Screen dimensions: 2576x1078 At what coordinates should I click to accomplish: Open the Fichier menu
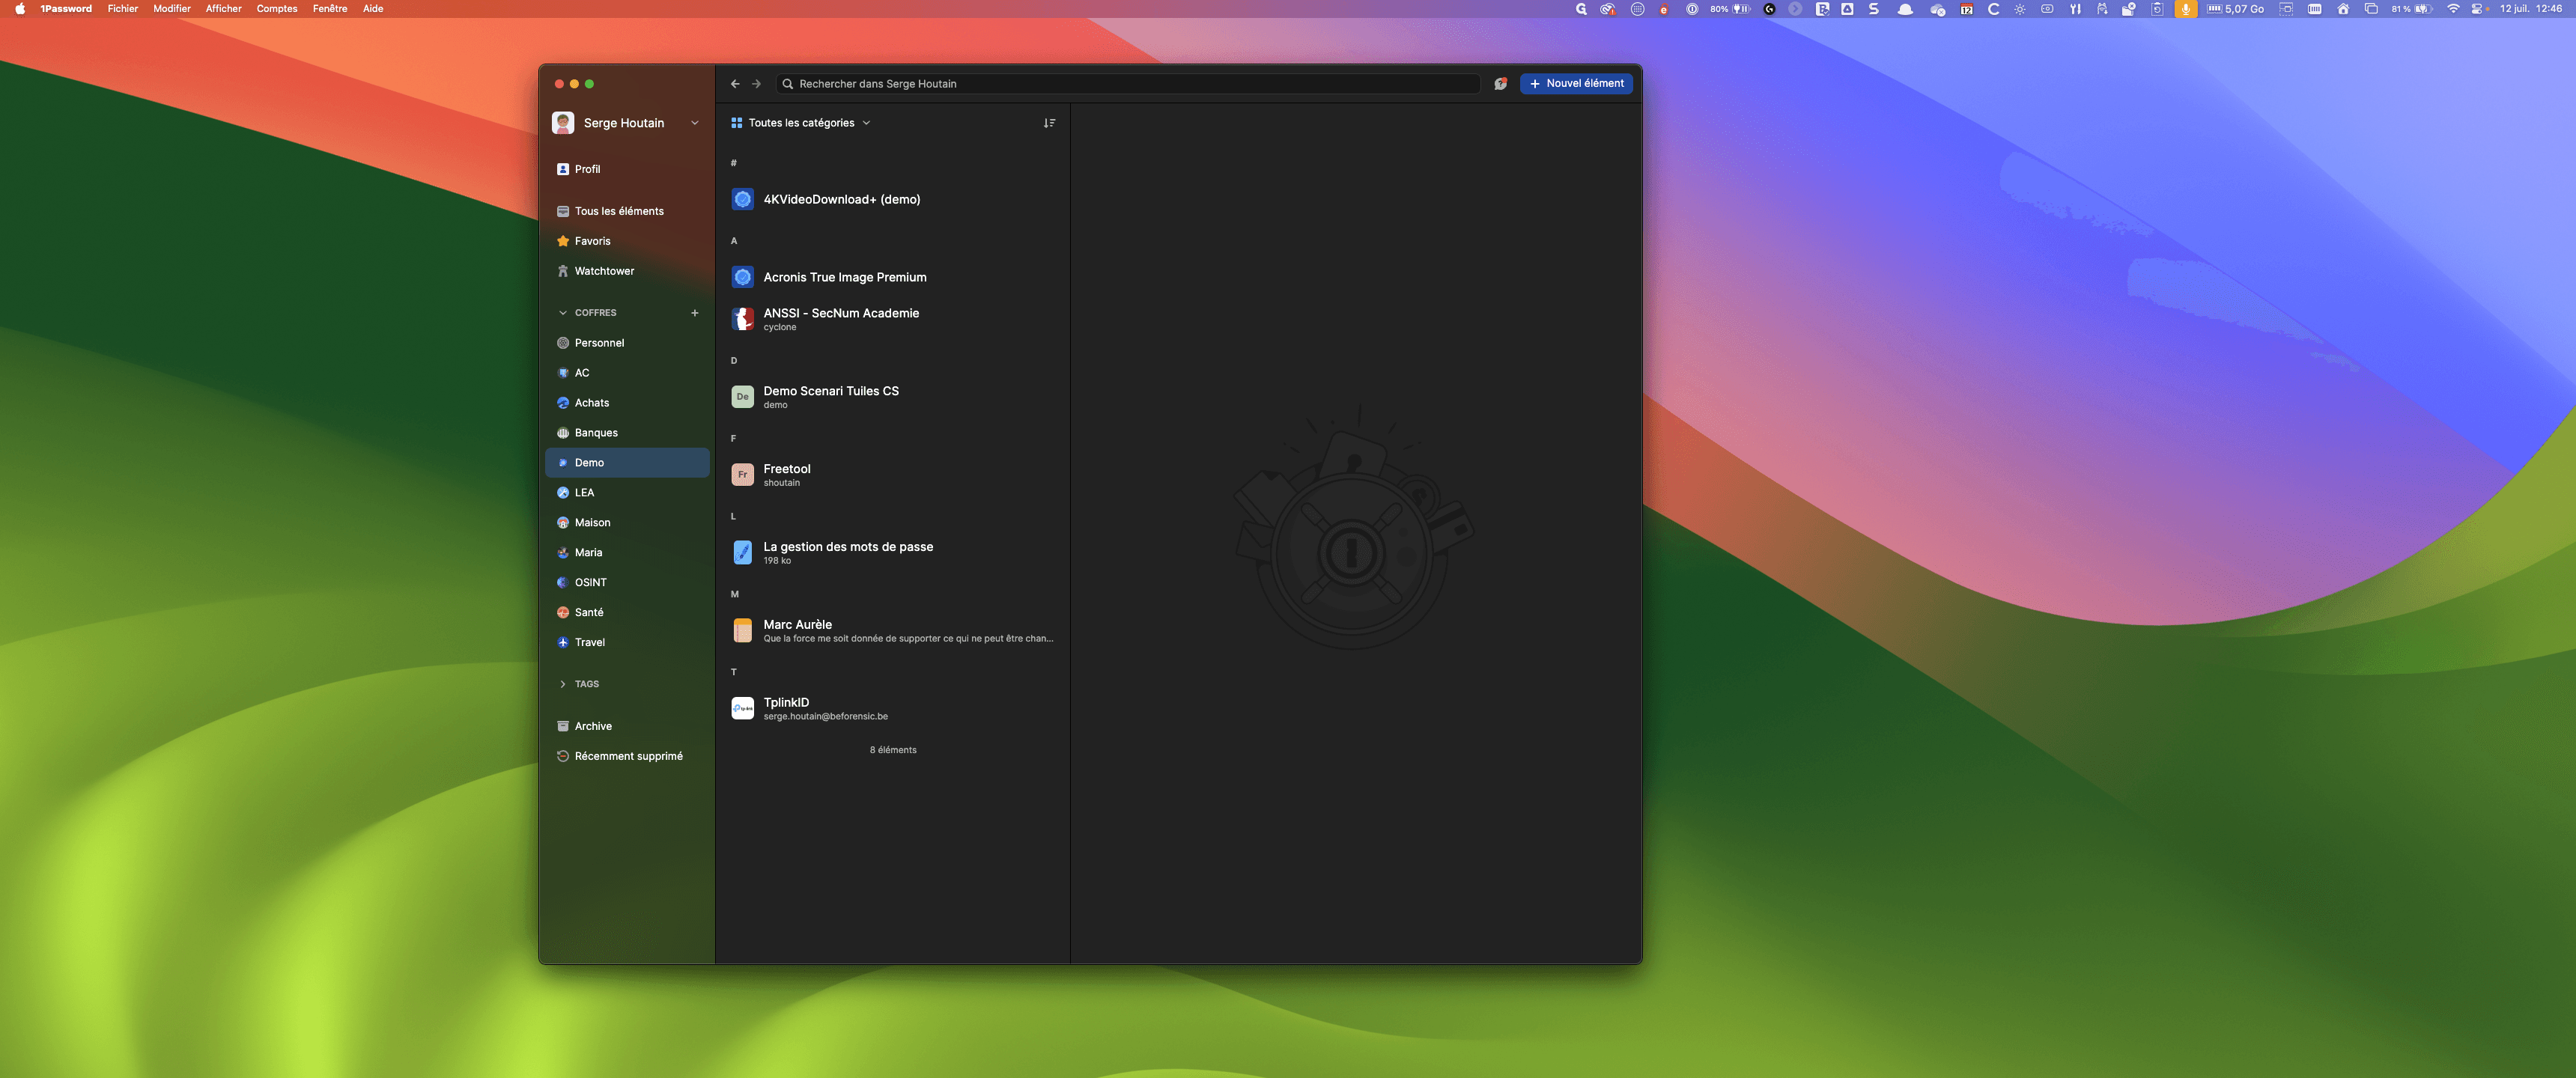pos(123,9)
